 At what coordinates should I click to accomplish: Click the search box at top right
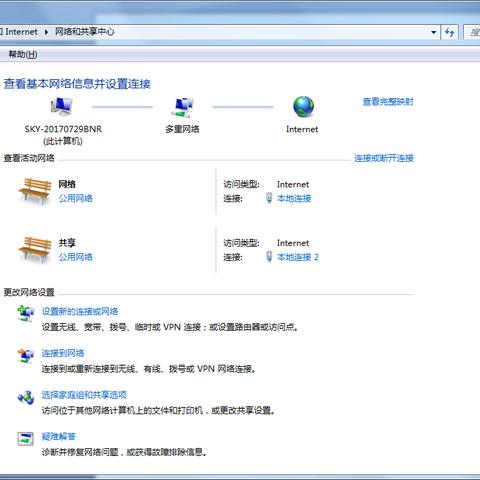[x=472, y=32]
